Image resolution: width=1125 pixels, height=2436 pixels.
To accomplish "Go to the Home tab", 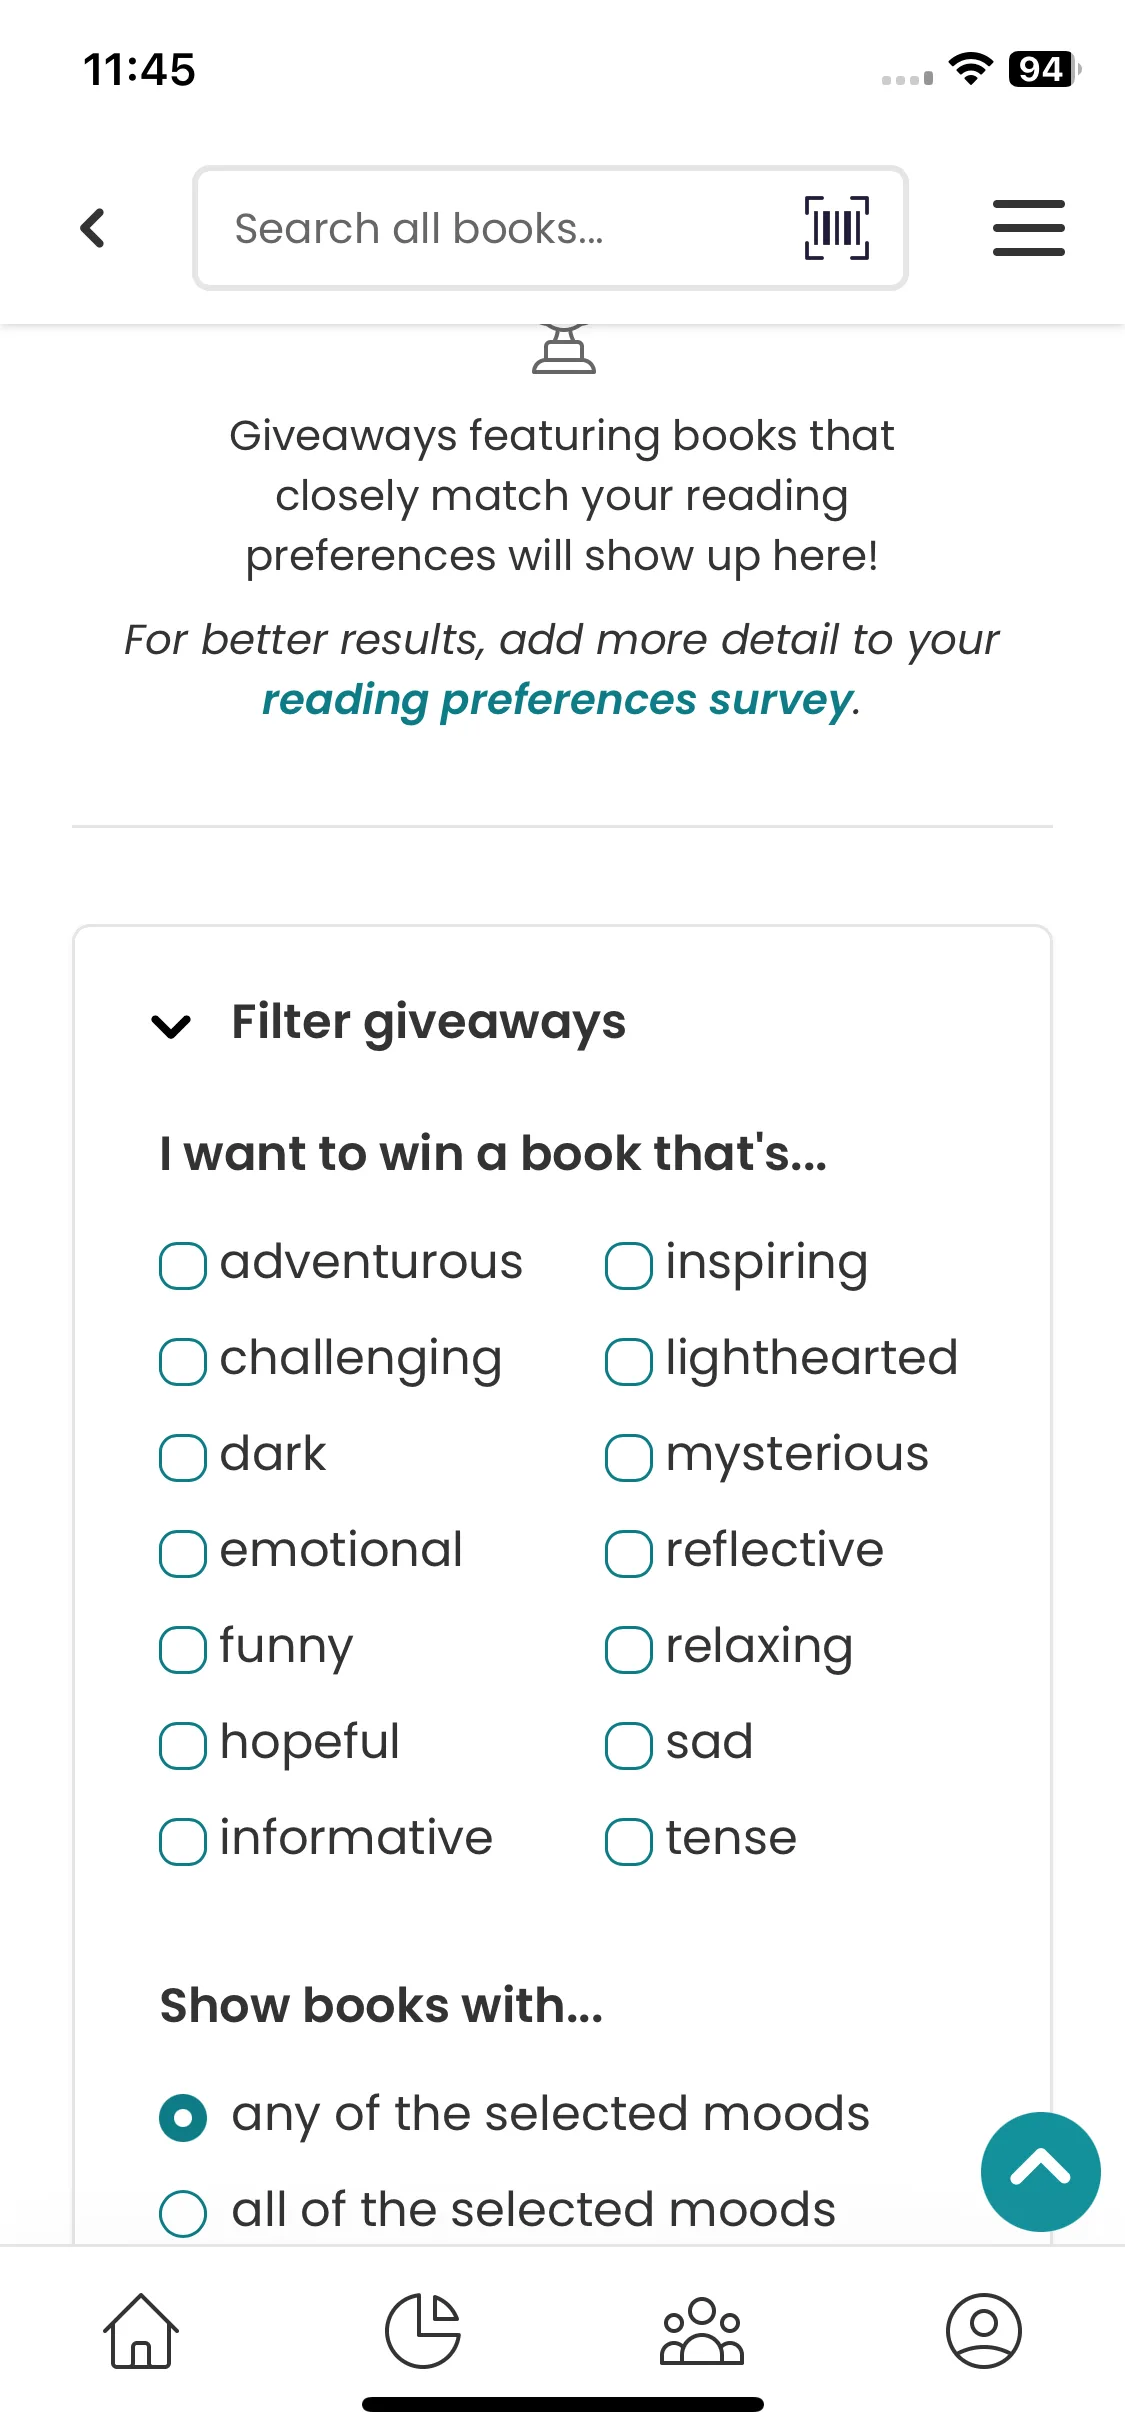I will [x=141, y=2330].
